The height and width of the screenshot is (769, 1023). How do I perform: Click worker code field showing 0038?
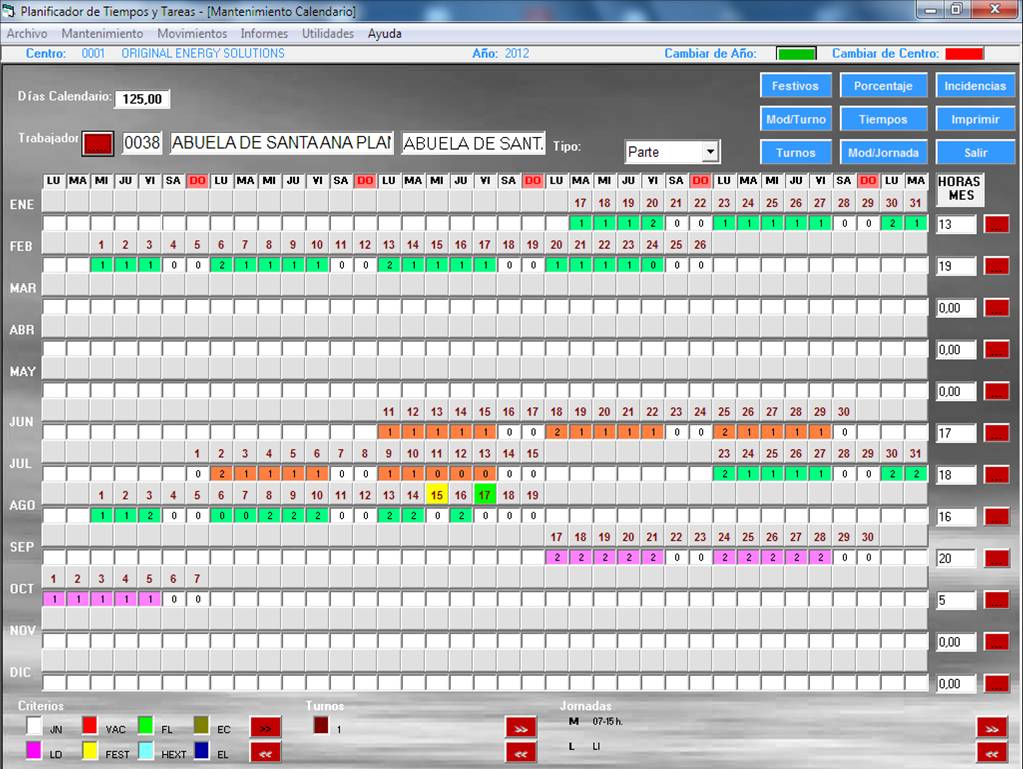(x=142, y=143)
